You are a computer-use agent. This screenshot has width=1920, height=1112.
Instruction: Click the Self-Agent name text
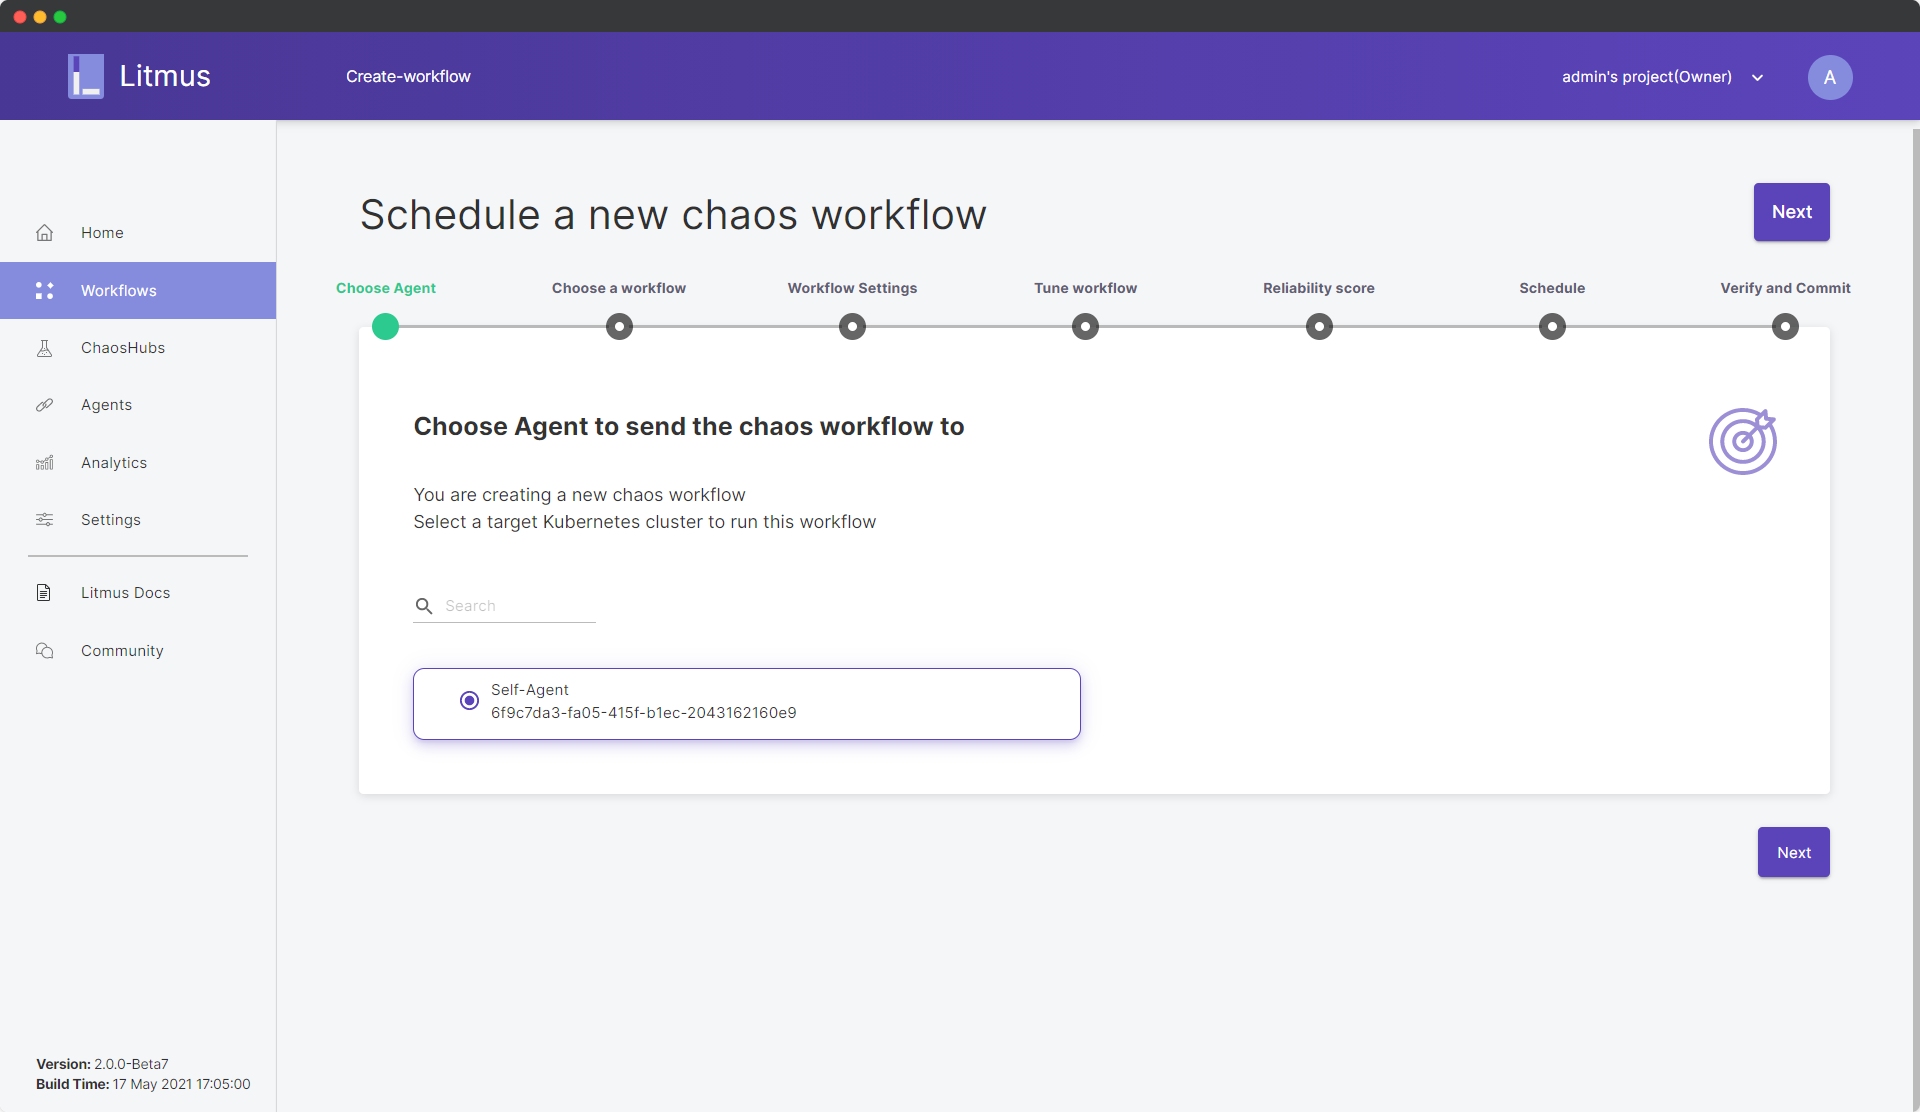[530, 690]
